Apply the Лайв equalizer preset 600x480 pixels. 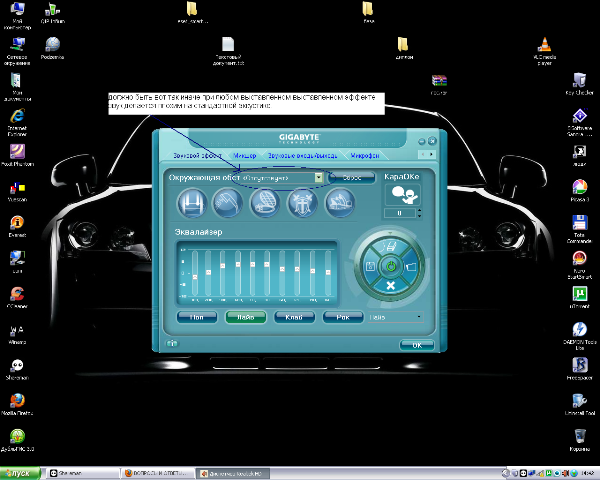tap(246, 317)
